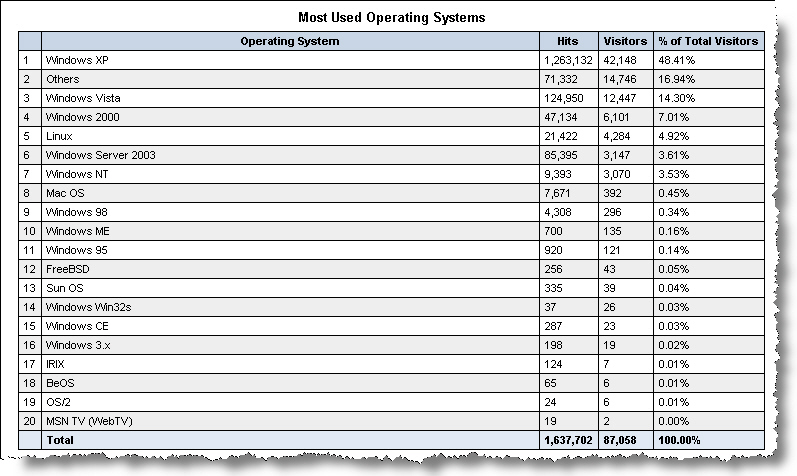Click the Total row label
Screen dimensions: 797x476
click(x=60, y=440)
